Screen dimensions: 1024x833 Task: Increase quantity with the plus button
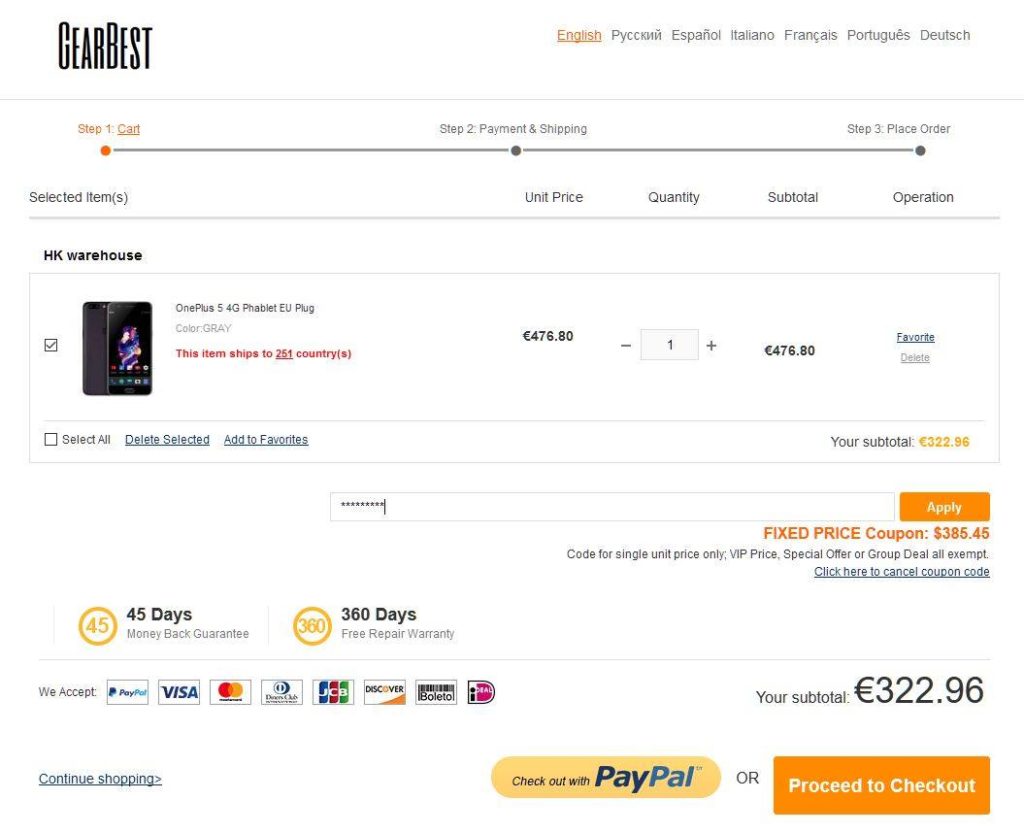pos(711,345)
